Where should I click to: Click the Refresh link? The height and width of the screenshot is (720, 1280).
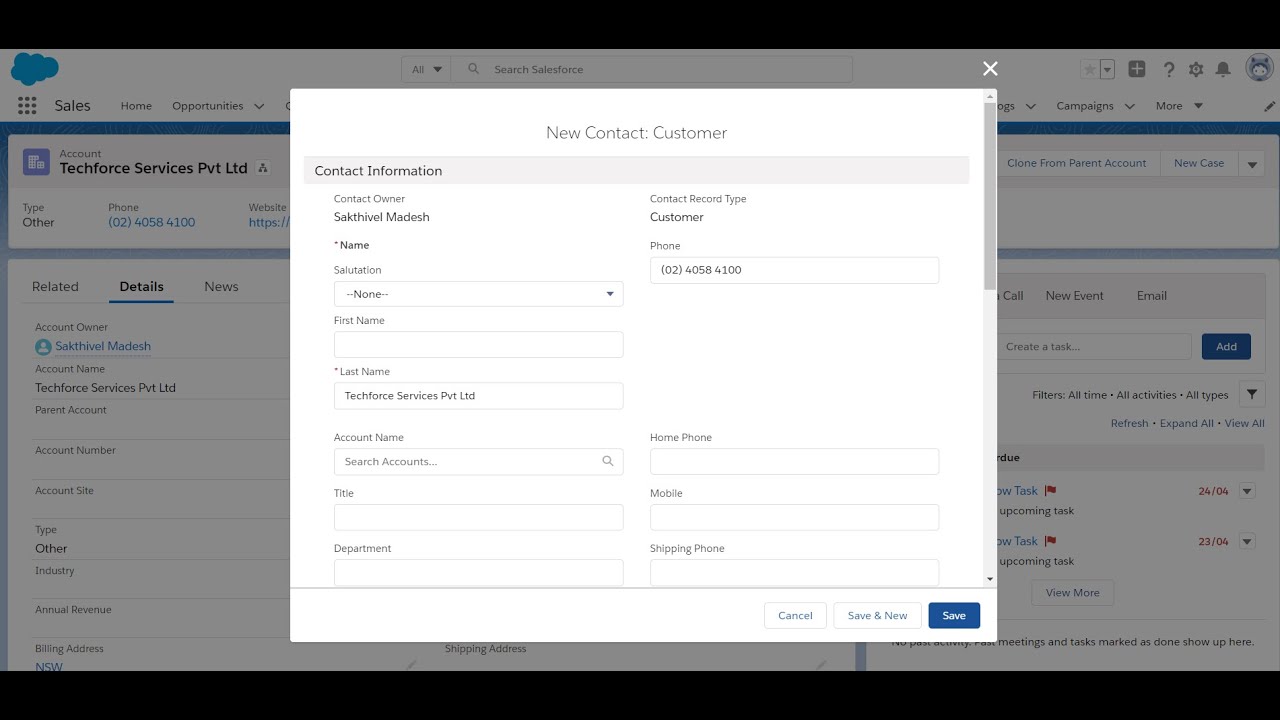click(x=1129, y=423)
